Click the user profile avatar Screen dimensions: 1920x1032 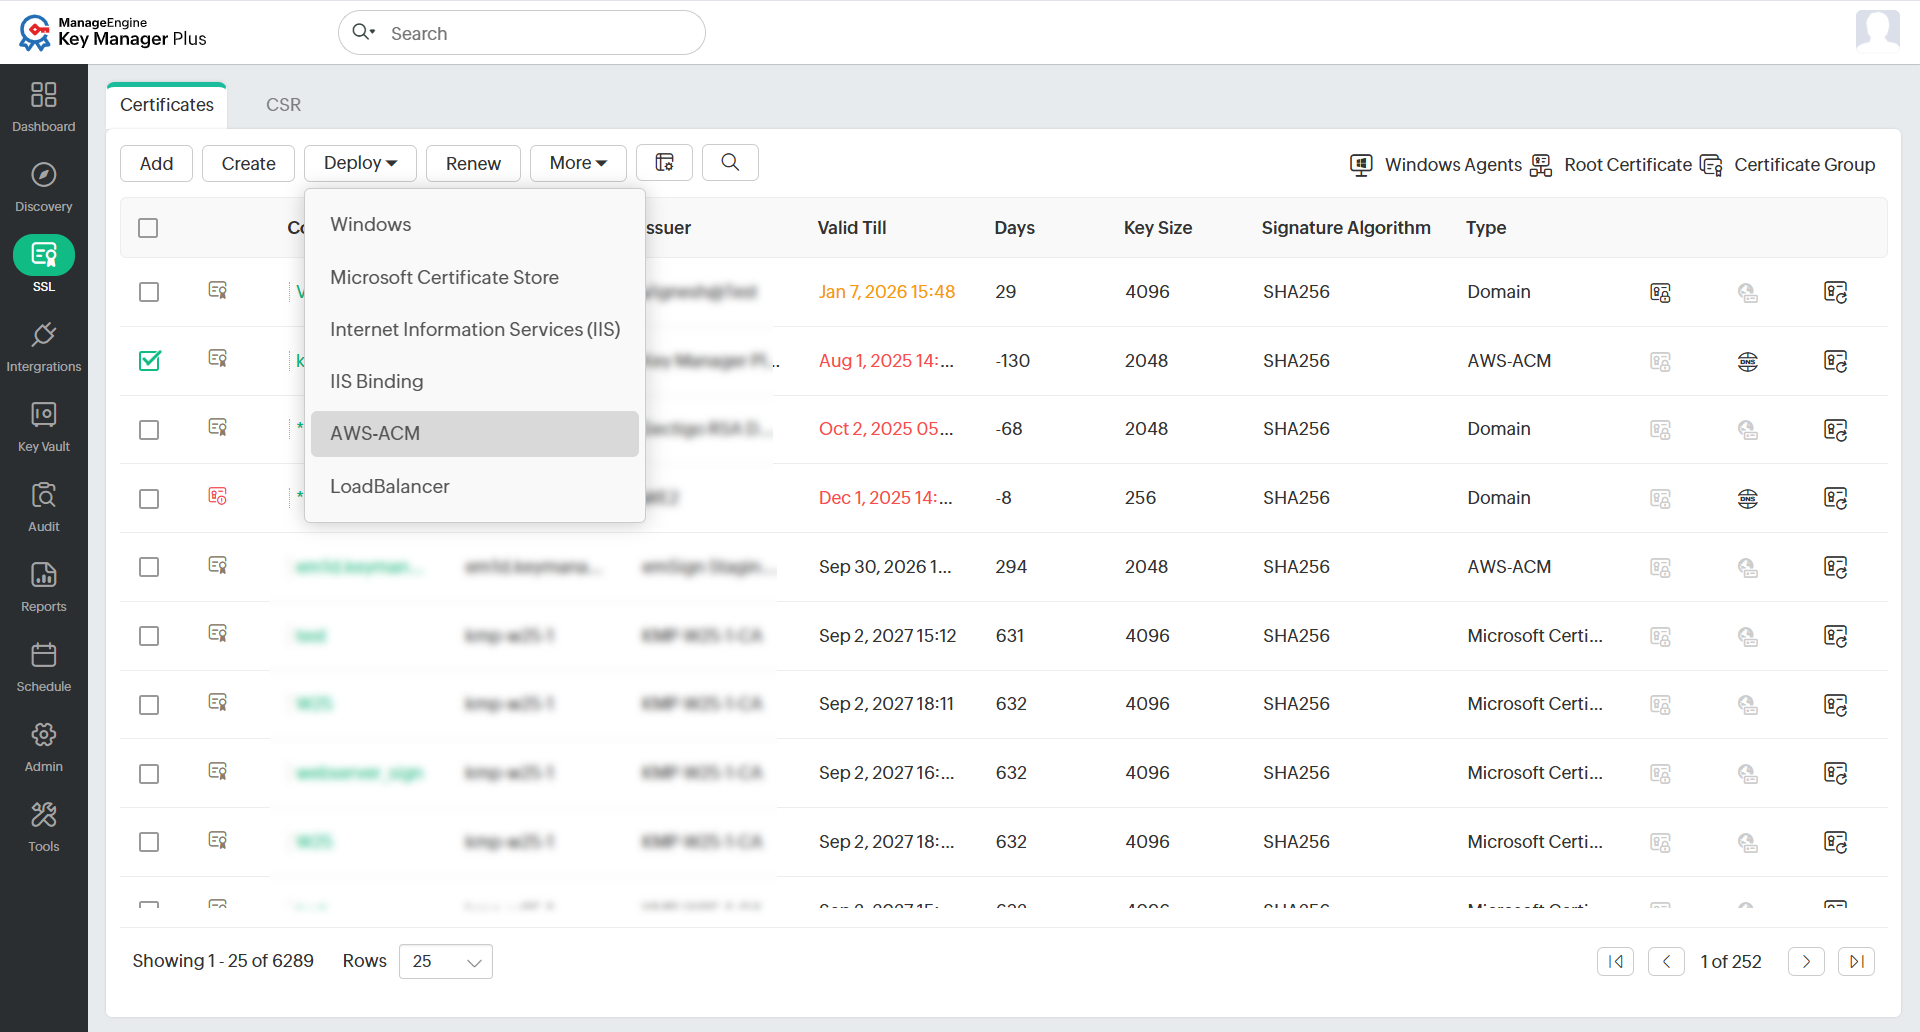click(x=1877, y=30)
